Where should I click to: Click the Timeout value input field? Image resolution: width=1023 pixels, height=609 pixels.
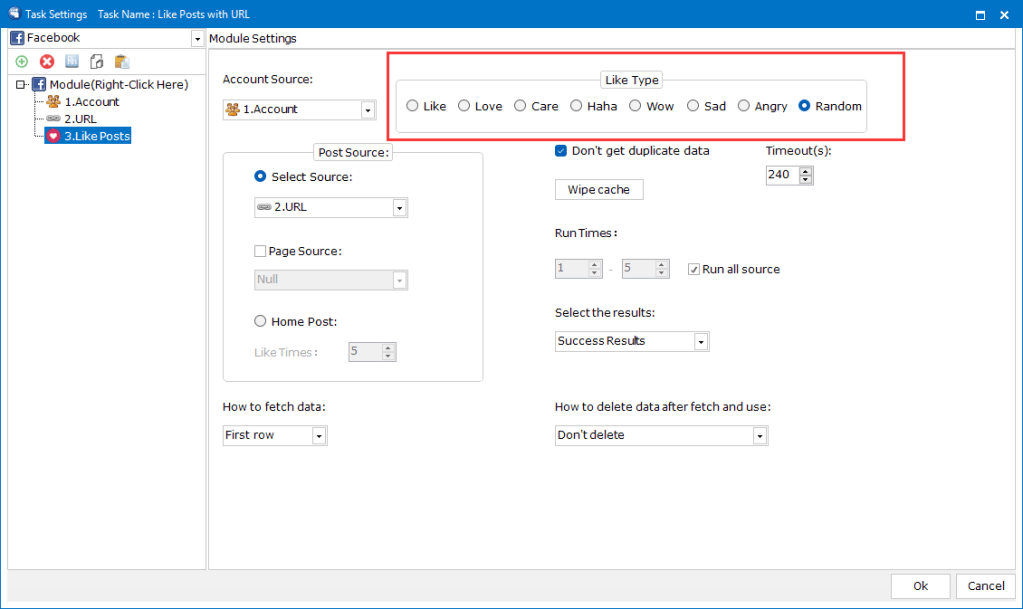(781, 175)
